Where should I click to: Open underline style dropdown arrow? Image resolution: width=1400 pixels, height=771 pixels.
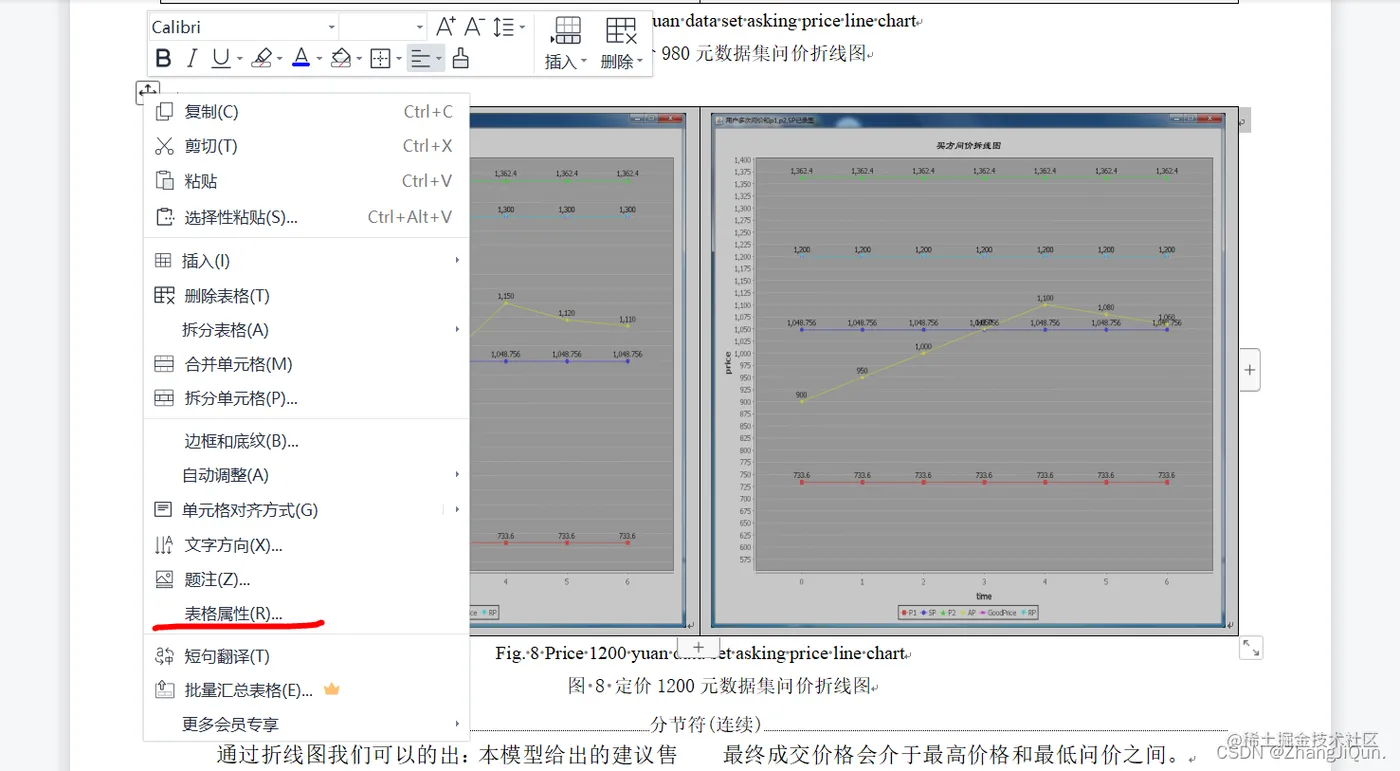(238, 59)
